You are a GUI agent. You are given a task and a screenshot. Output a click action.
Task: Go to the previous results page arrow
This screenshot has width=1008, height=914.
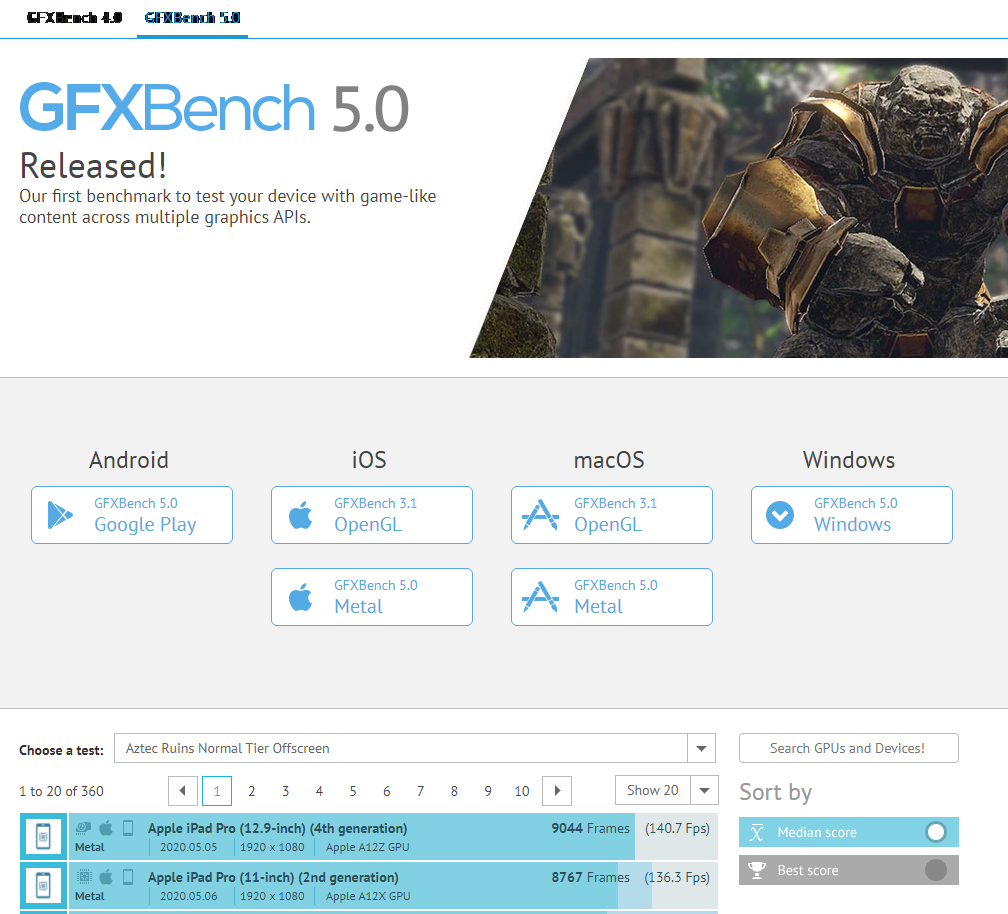pos(183,791)
